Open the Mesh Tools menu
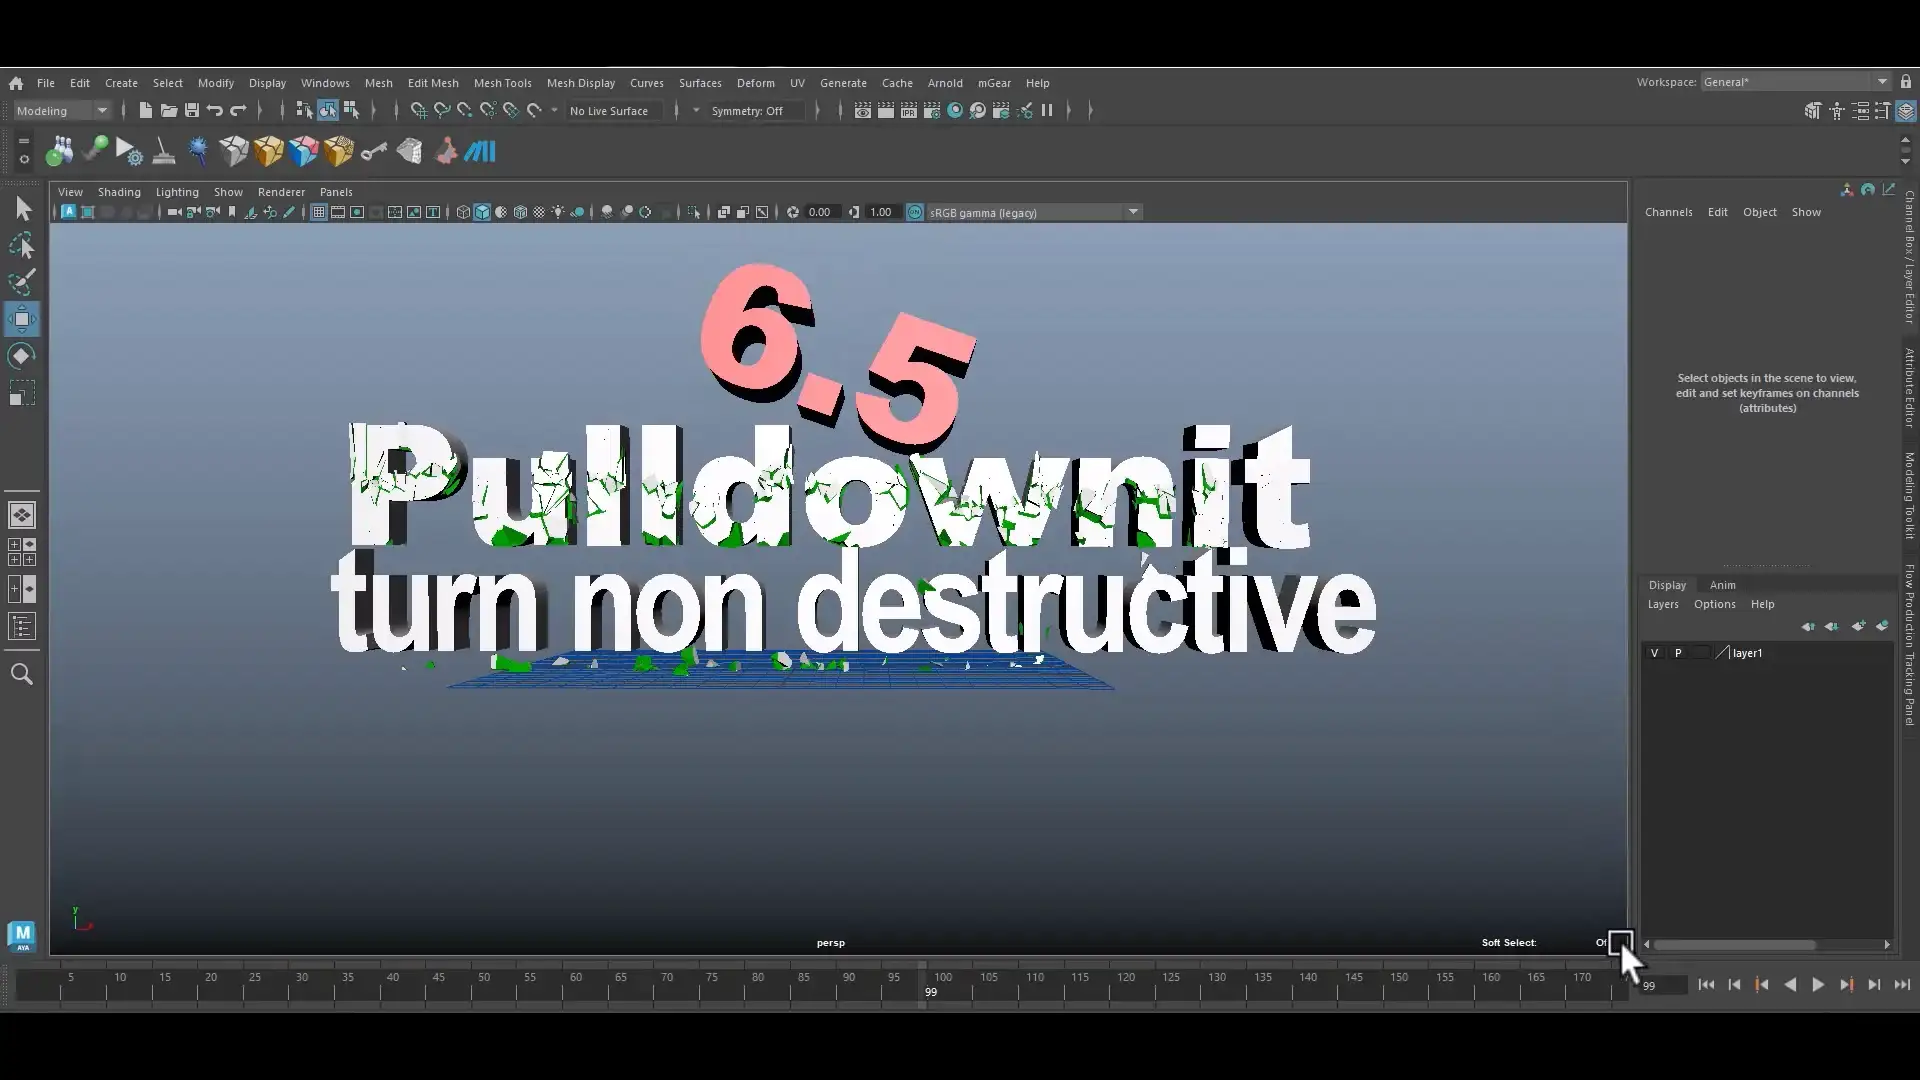1920x1080 pixels. (502, 83)
